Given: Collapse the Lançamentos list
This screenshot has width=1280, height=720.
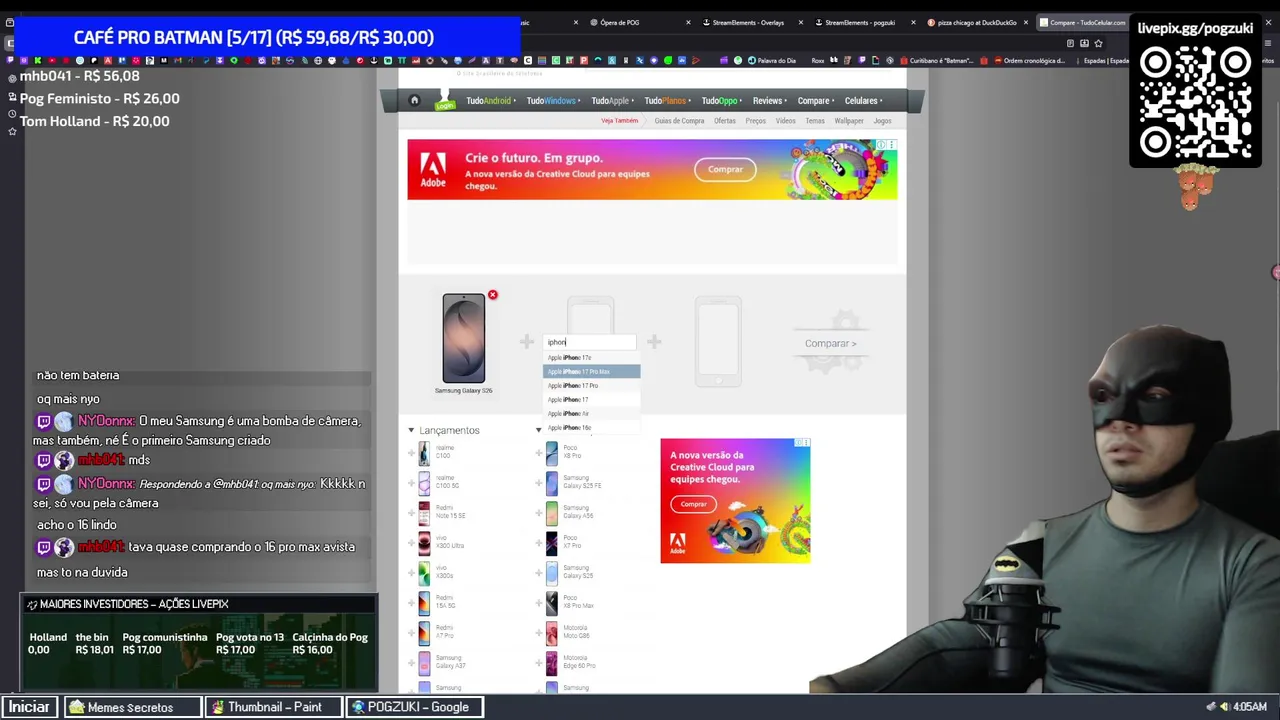Looking at the screenshot, I should 411,430.
